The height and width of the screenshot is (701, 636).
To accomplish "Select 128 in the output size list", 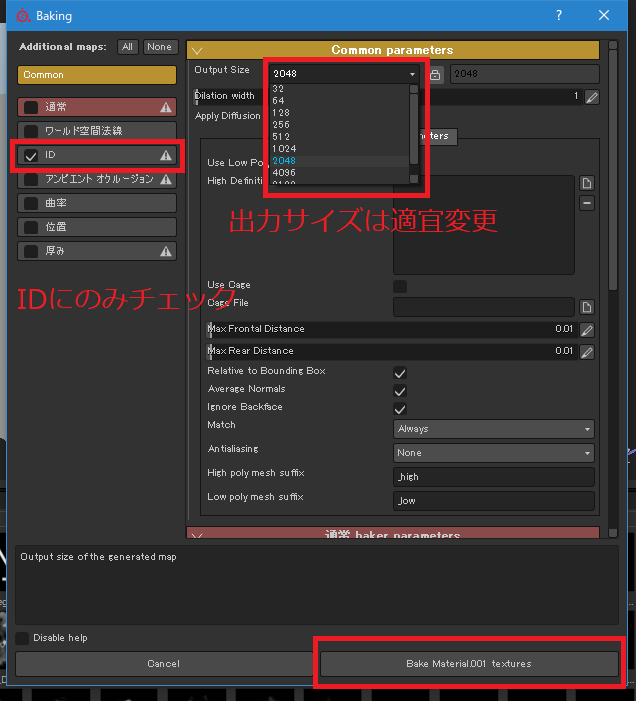I will (x=340, y=113).
